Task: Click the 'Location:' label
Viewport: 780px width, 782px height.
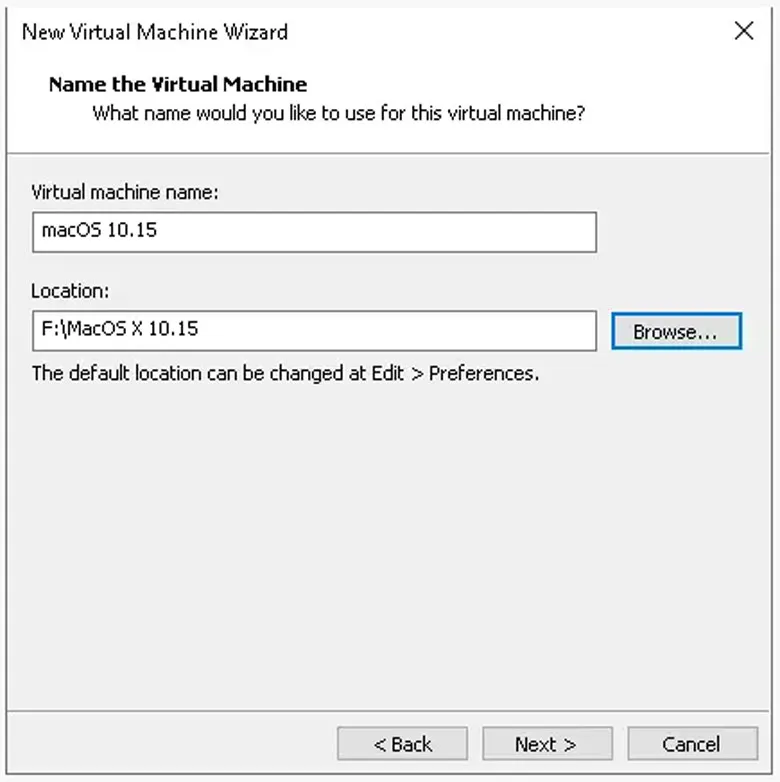Action: click(70, 291)
